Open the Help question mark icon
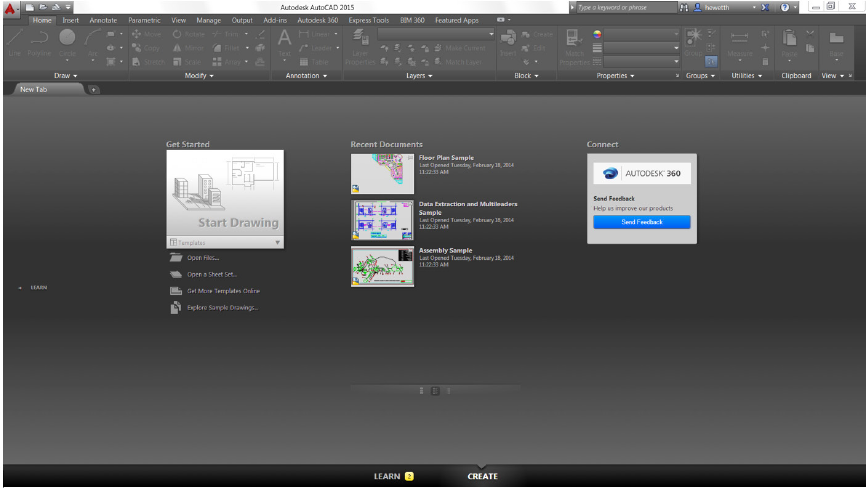The height and width of the screenshot is (488, 866). tap(785, 7)
